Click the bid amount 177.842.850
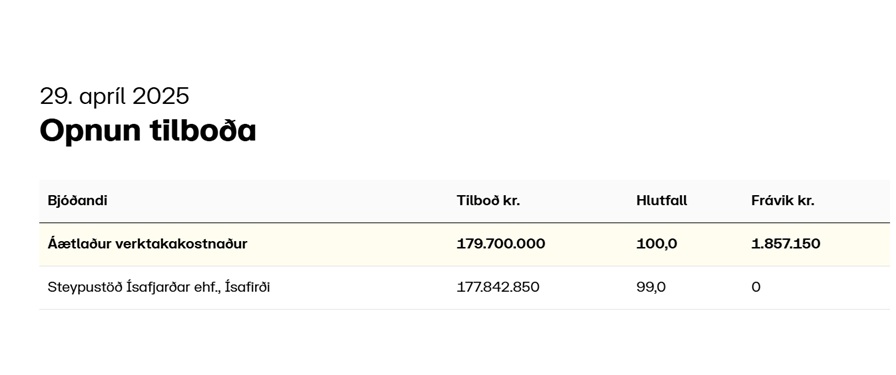Screen dimensions: 896x375 pos(498,287)
